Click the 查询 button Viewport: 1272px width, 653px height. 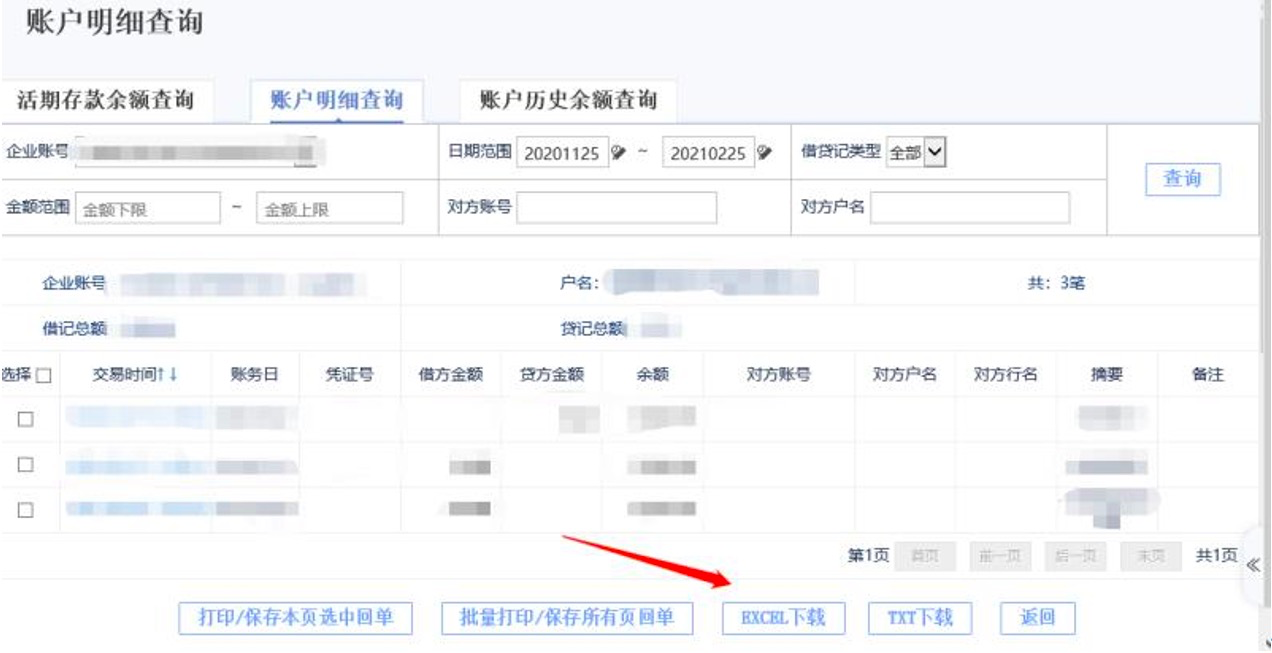pos(1182,179)
